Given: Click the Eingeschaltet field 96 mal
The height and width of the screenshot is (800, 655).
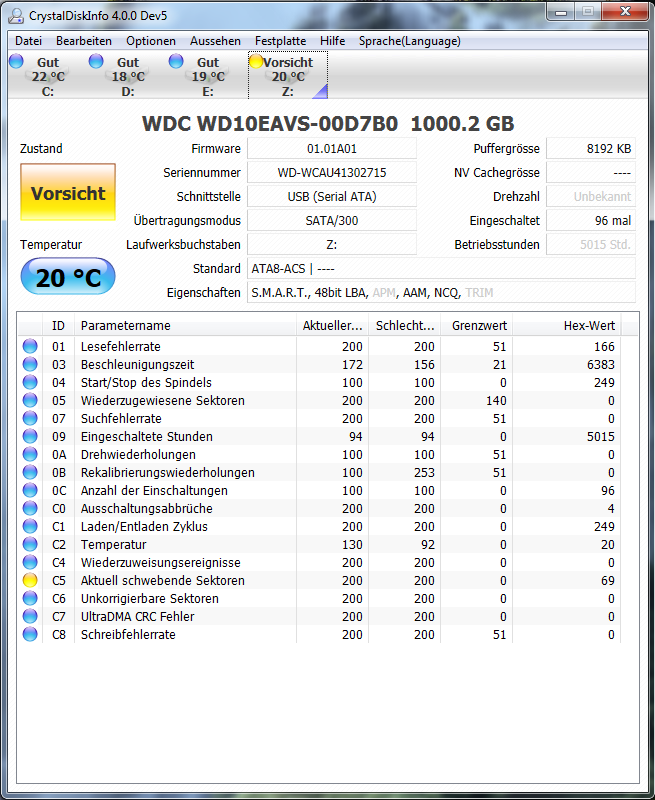Looking at the screenshot, I should (x=591, y=220).
